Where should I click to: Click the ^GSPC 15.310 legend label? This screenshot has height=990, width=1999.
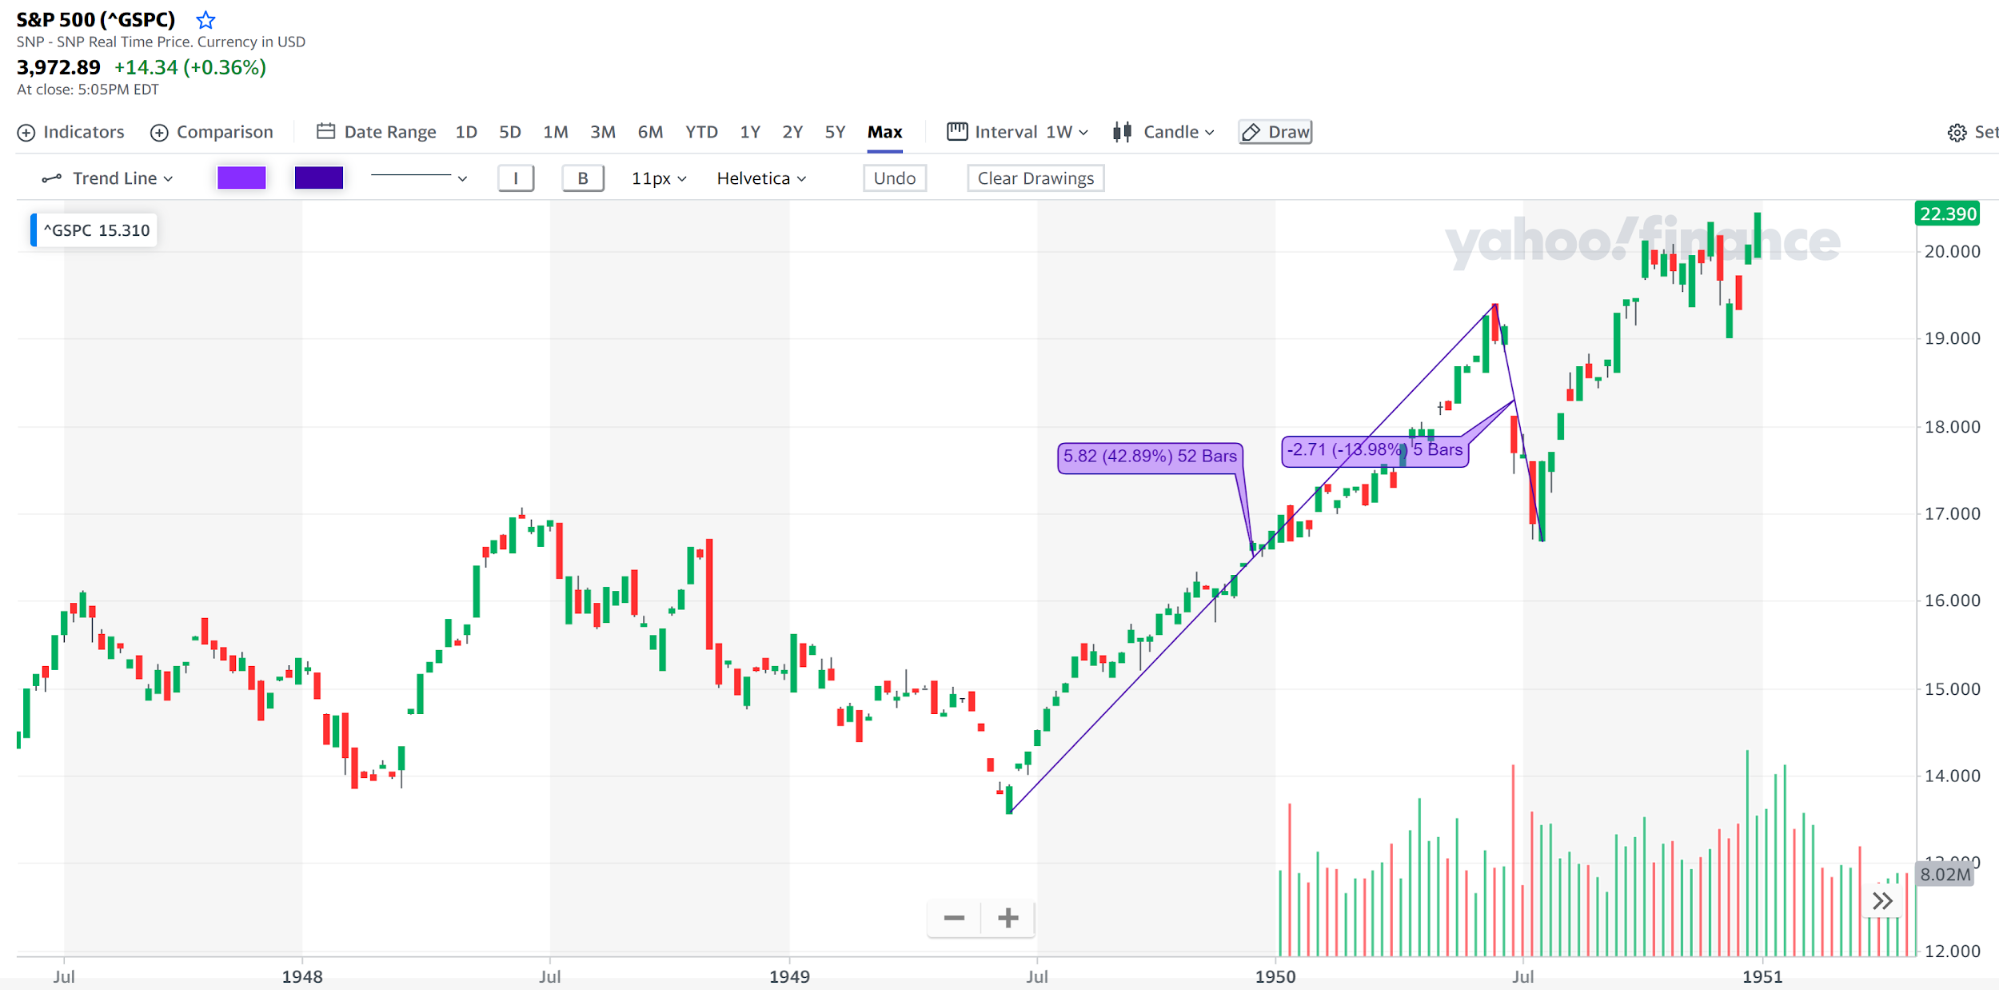click(94, 230)
